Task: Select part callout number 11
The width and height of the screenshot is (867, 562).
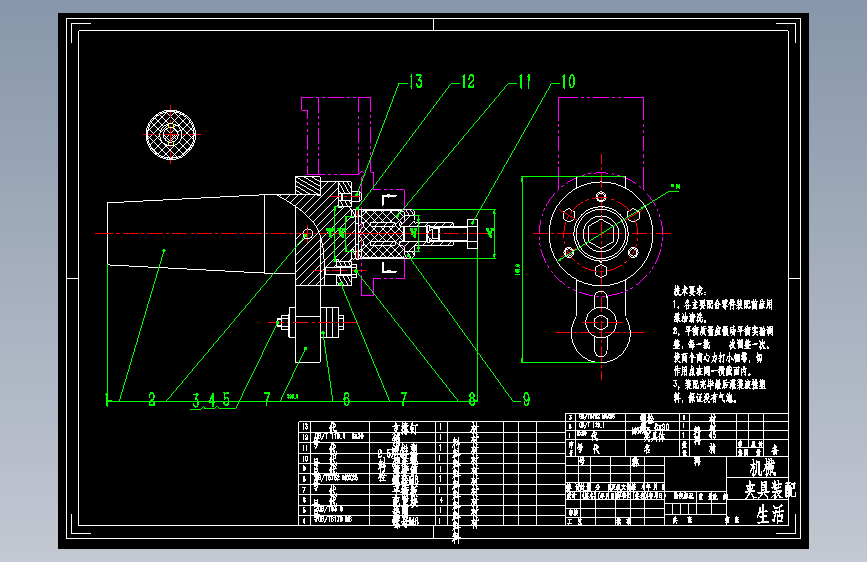Action: point(525,82)
